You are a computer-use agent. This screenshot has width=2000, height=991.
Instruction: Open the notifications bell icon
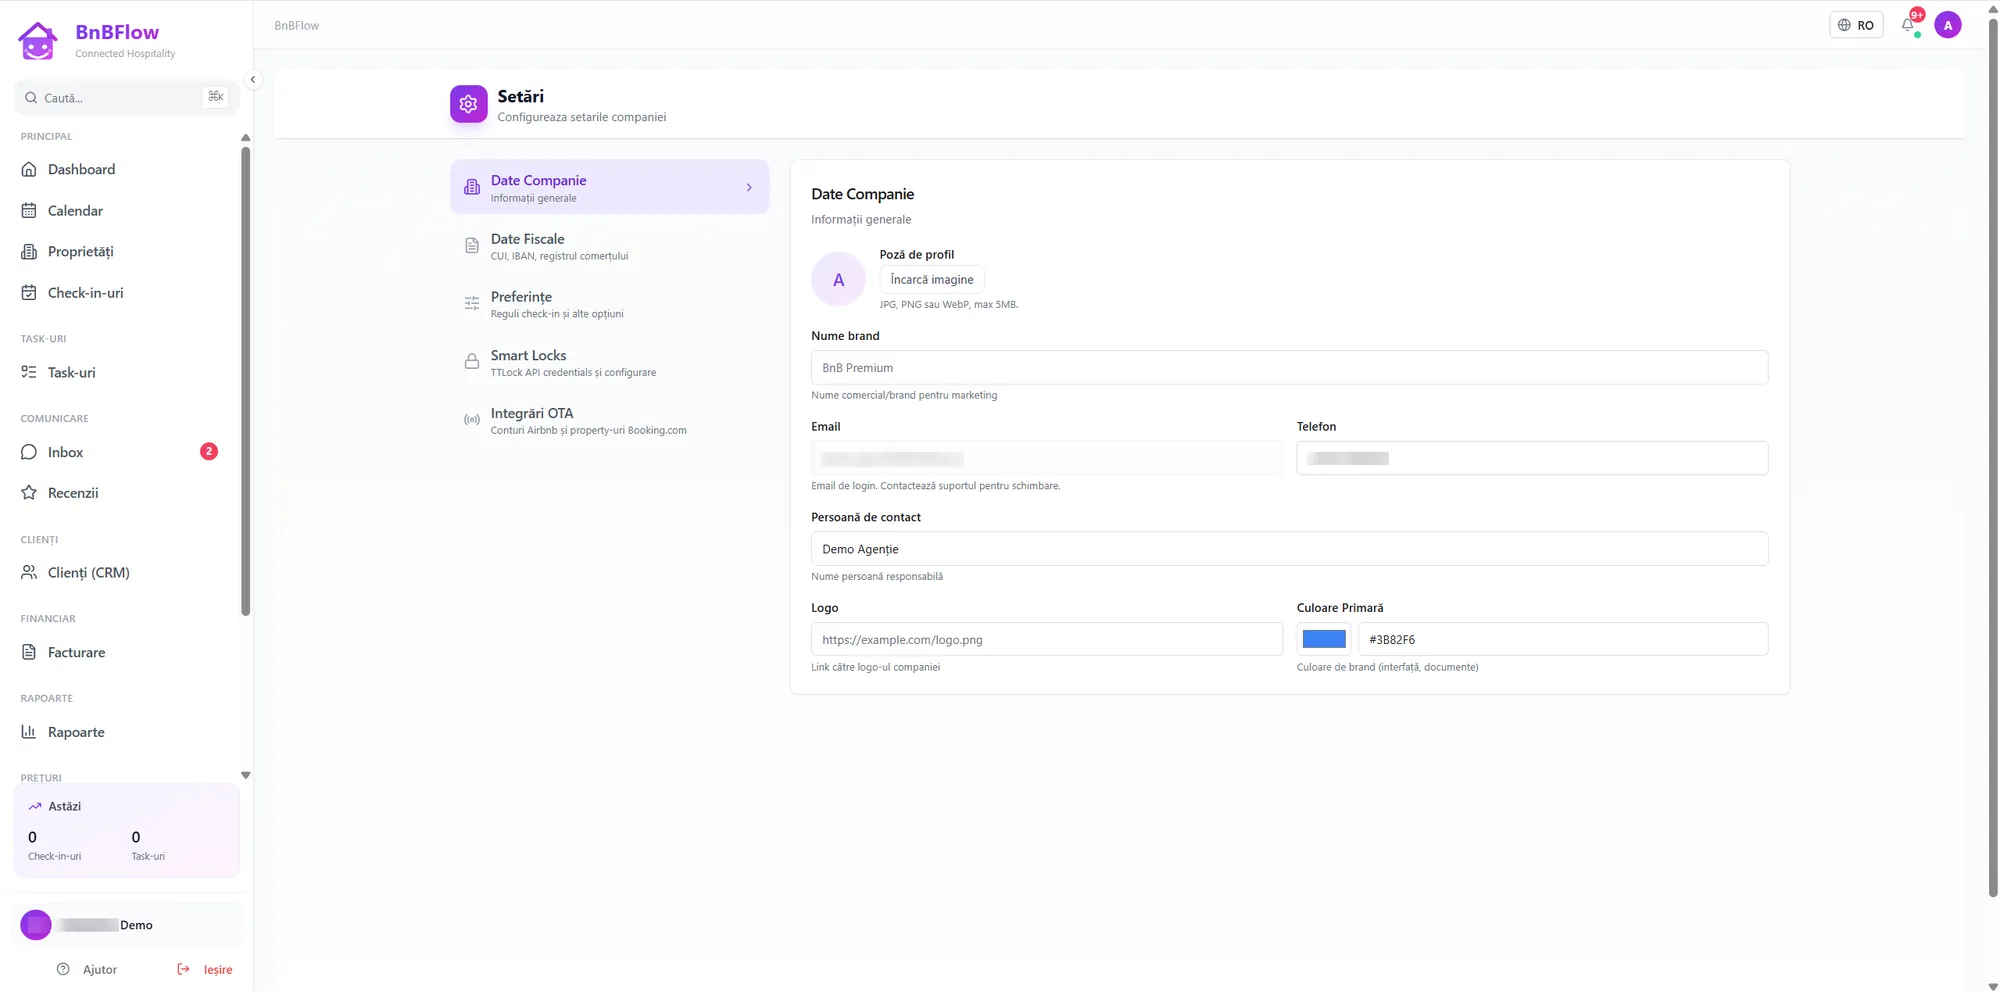point(1908,25)
